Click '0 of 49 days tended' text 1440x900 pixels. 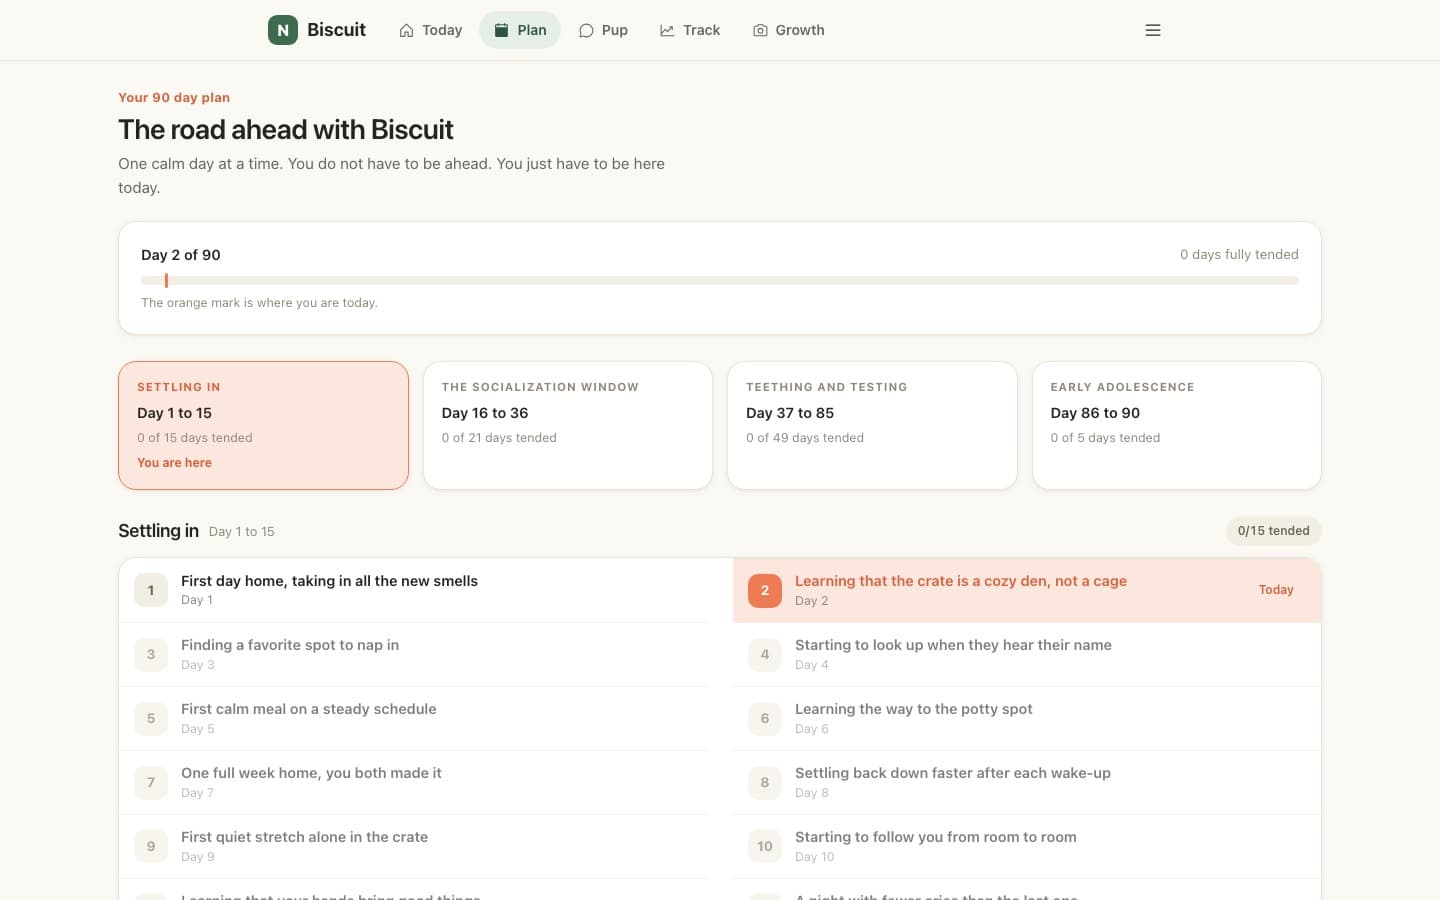click(805, 438)
